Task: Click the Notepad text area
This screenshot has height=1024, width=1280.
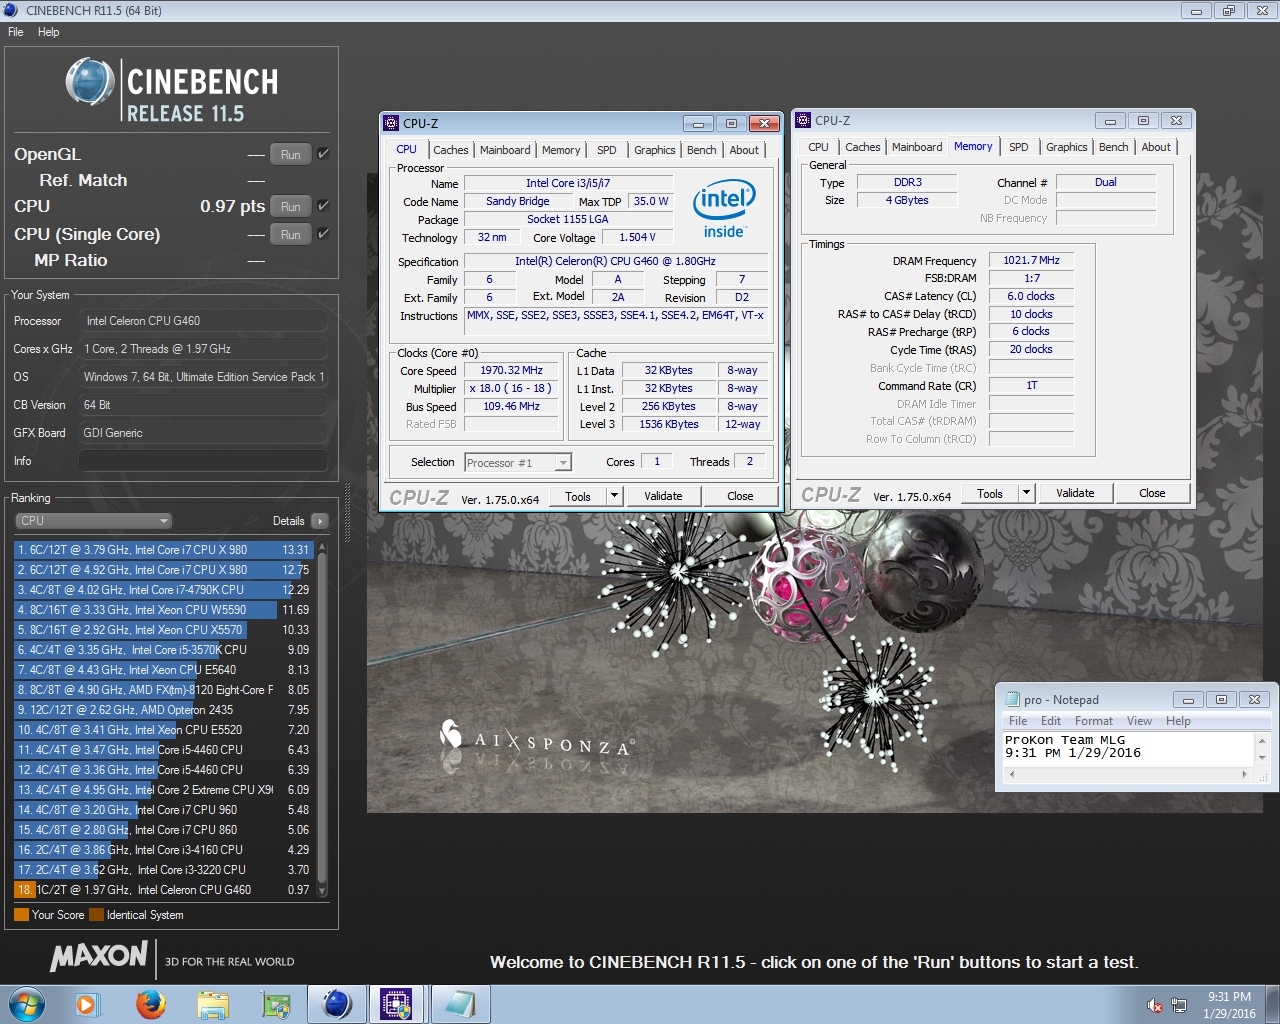Action: tap(1128, 749)
